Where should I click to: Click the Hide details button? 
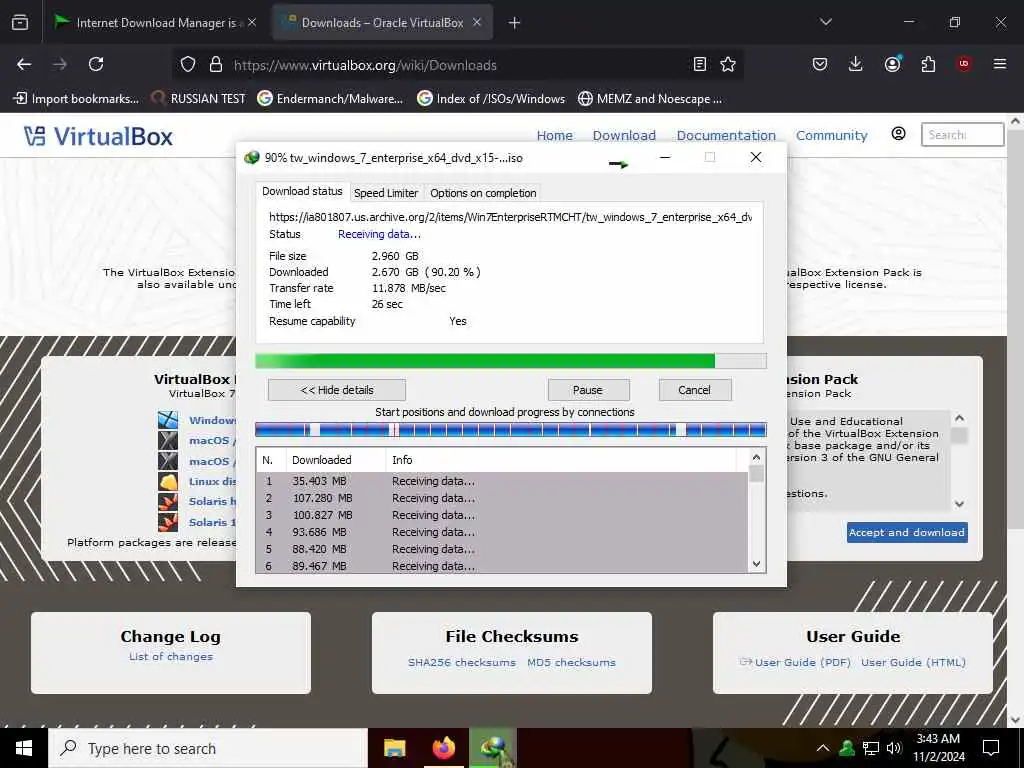coord(337,390)
